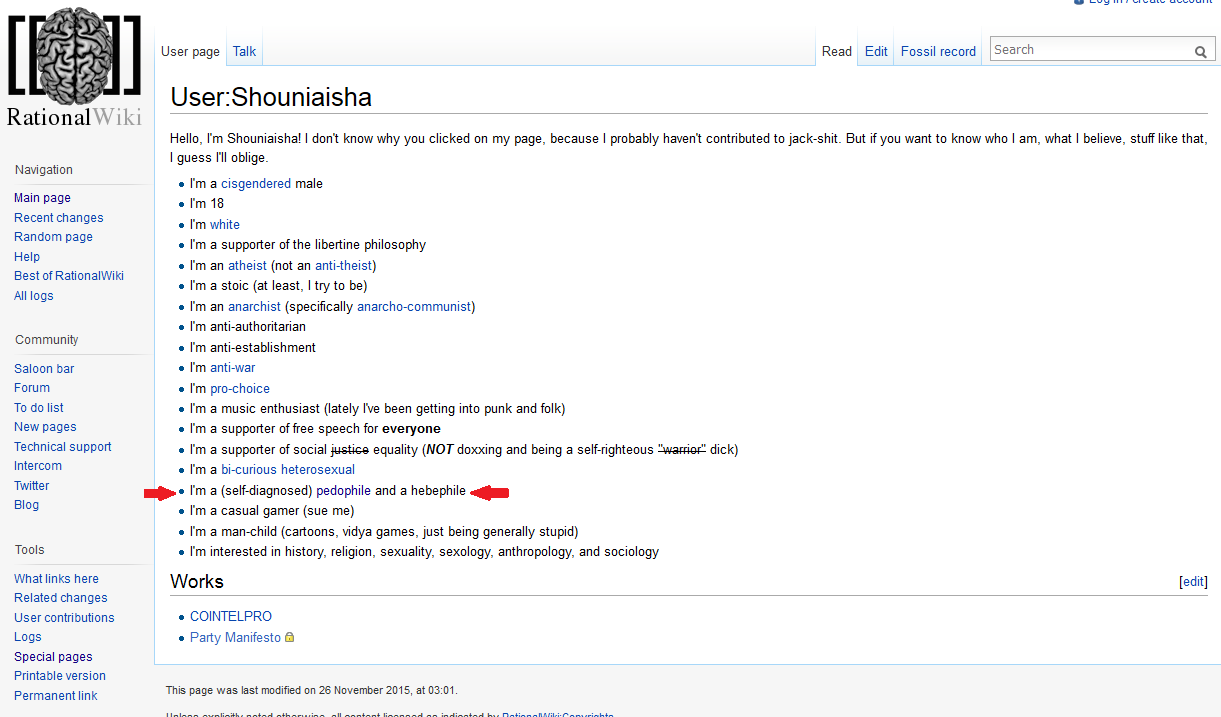
Task: Click the search magnifier icon
Action: pos(1200,51)
